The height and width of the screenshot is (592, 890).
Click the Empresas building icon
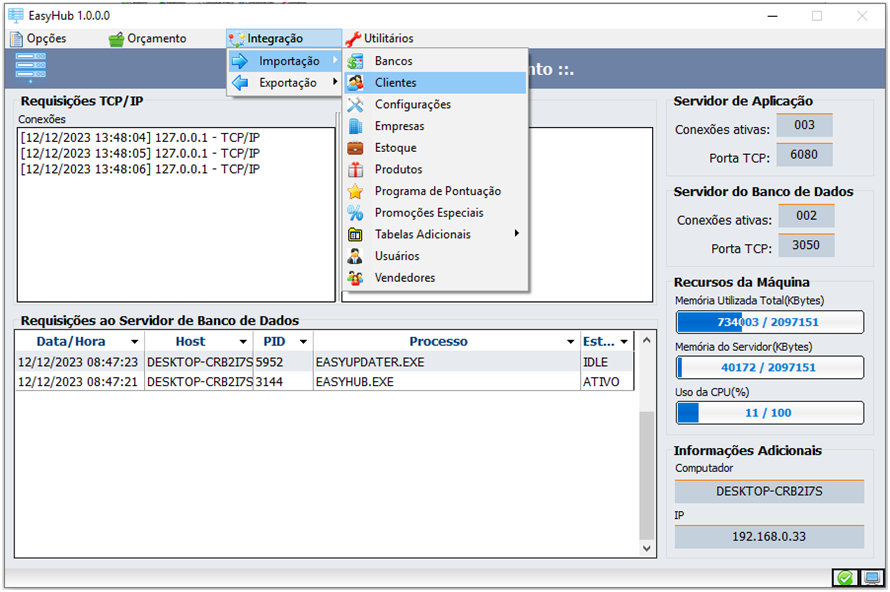coord(355,127)
